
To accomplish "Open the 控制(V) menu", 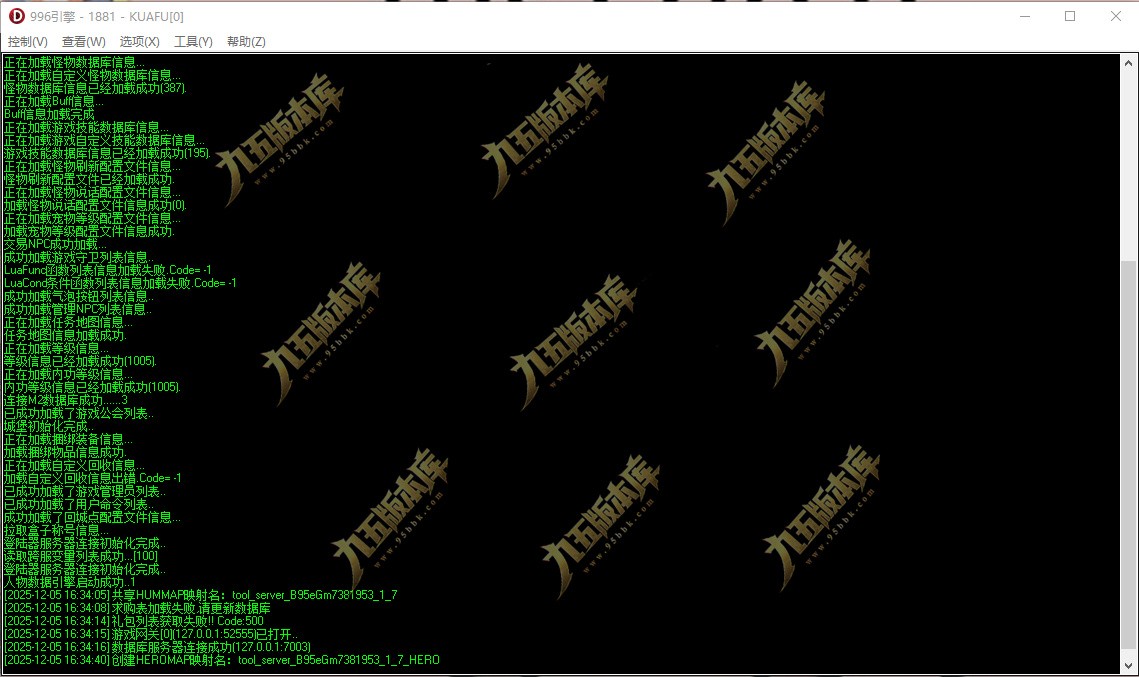I will tap(28, 41).
